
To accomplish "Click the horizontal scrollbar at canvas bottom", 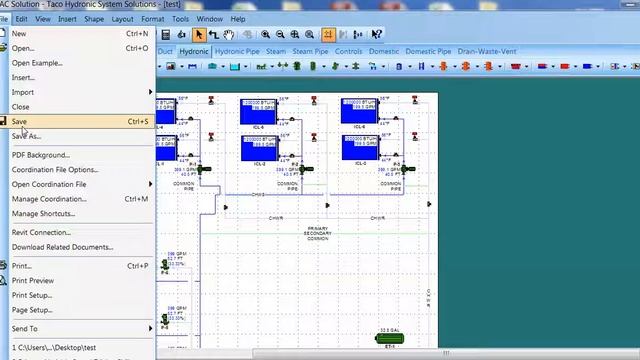I will coord(446,353).
